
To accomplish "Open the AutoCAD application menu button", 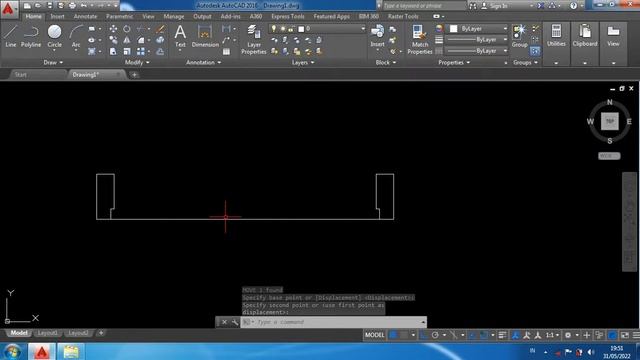I will click(8, 8).
